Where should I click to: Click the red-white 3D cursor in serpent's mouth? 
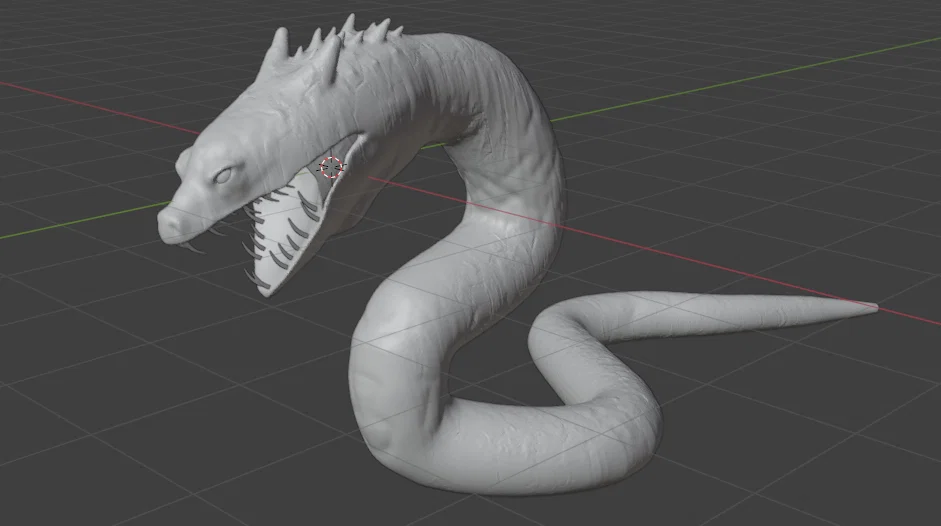coord(331,168)
